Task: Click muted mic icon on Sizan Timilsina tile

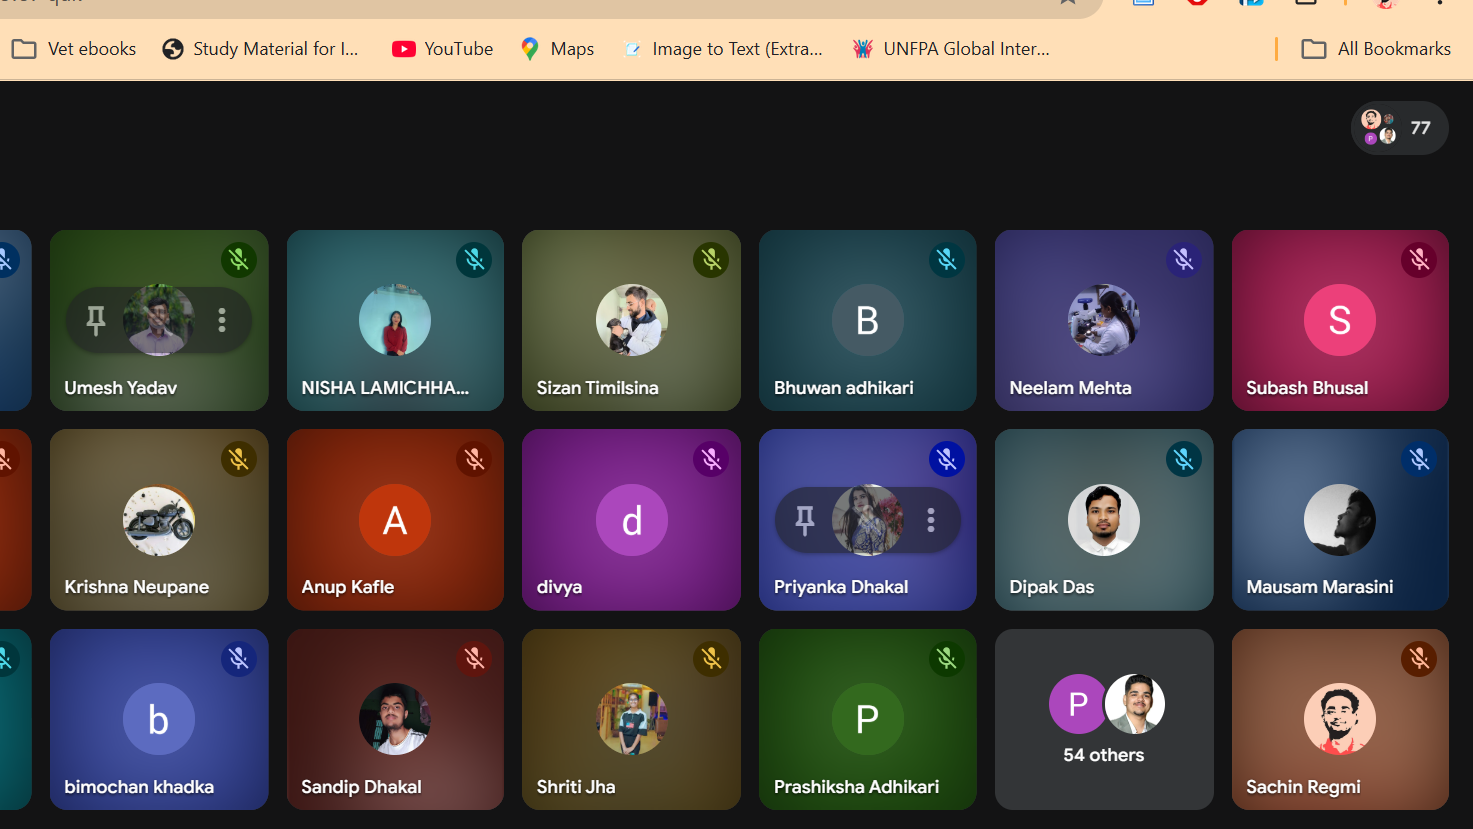Action: 711,260
